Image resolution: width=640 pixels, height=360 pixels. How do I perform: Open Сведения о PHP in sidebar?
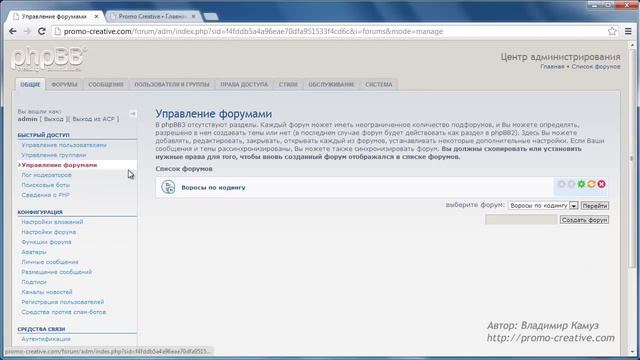click(45, 195)
